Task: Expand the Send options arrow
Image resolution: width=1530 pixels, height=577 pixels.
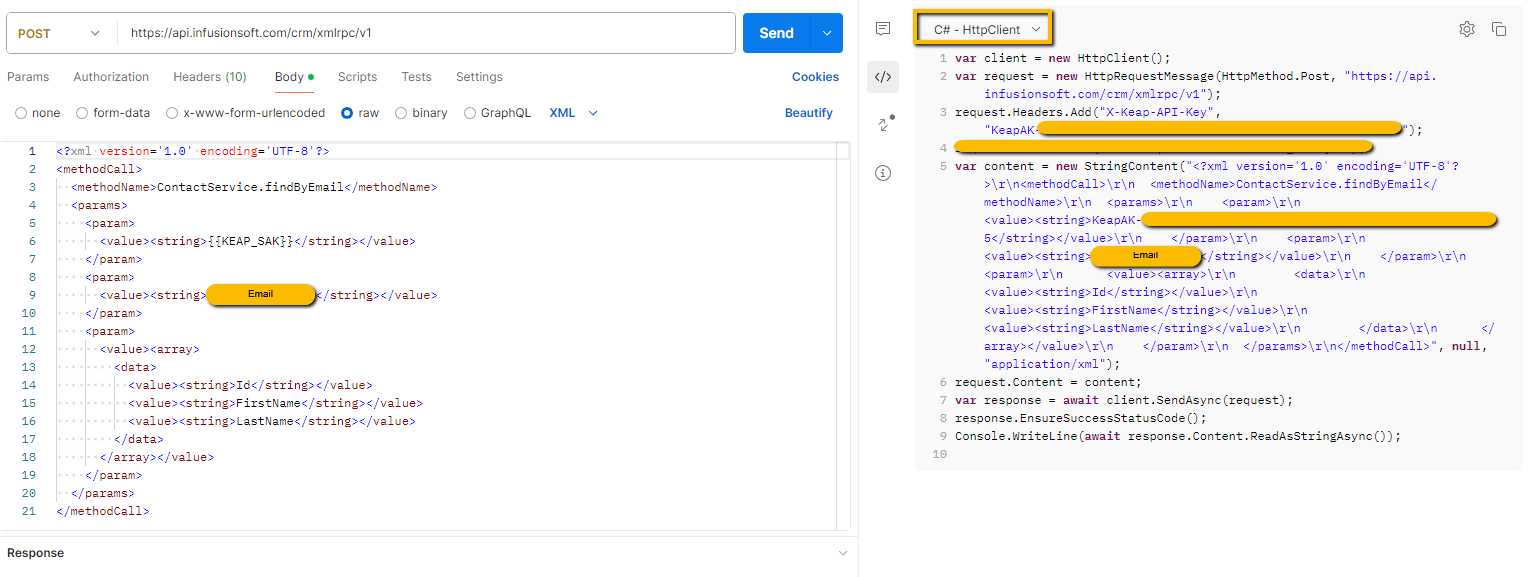Action: (827, 33)
